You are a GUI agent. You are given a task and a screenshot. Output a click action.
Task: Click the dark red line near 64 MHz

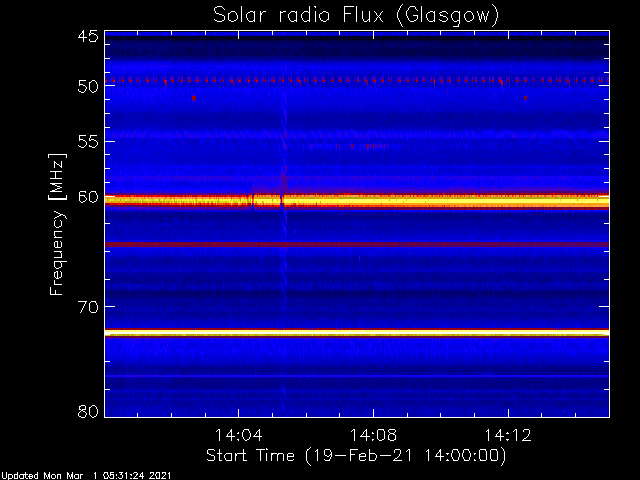click(x=357, y=244)
